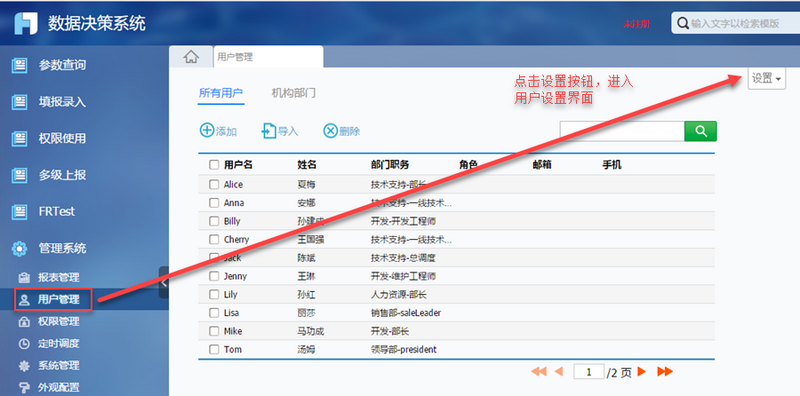This screenshot has height=396, width=800.
Task: Click the 导入 import icon
Action: [x=268, y=131]
